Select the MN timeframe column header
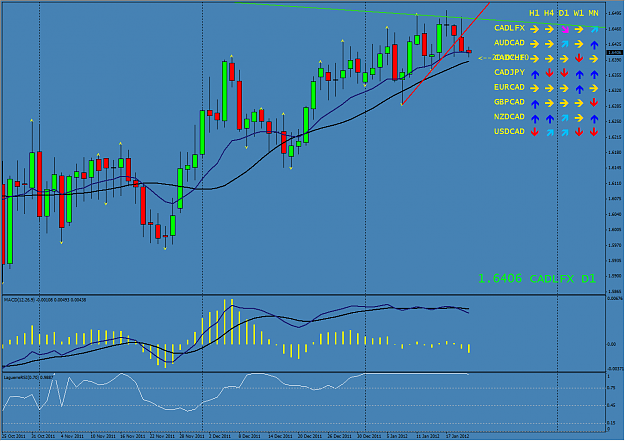 [x=594, y=13]
